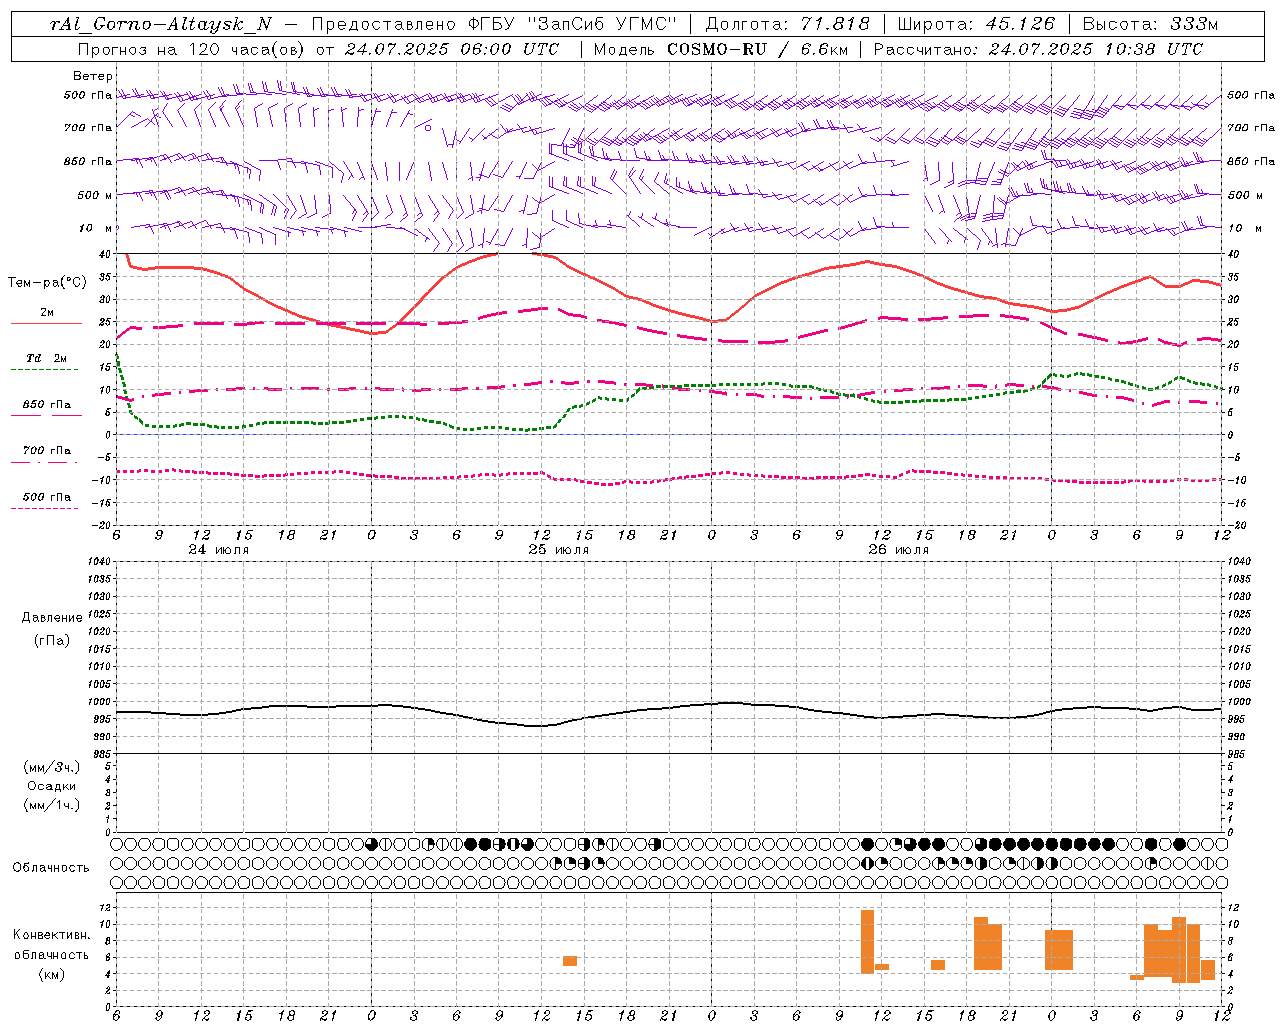Click the station name rAl_Gorno-Altaysk_N
Screen dimensions: 1280x1024
(x=160, y=24)
